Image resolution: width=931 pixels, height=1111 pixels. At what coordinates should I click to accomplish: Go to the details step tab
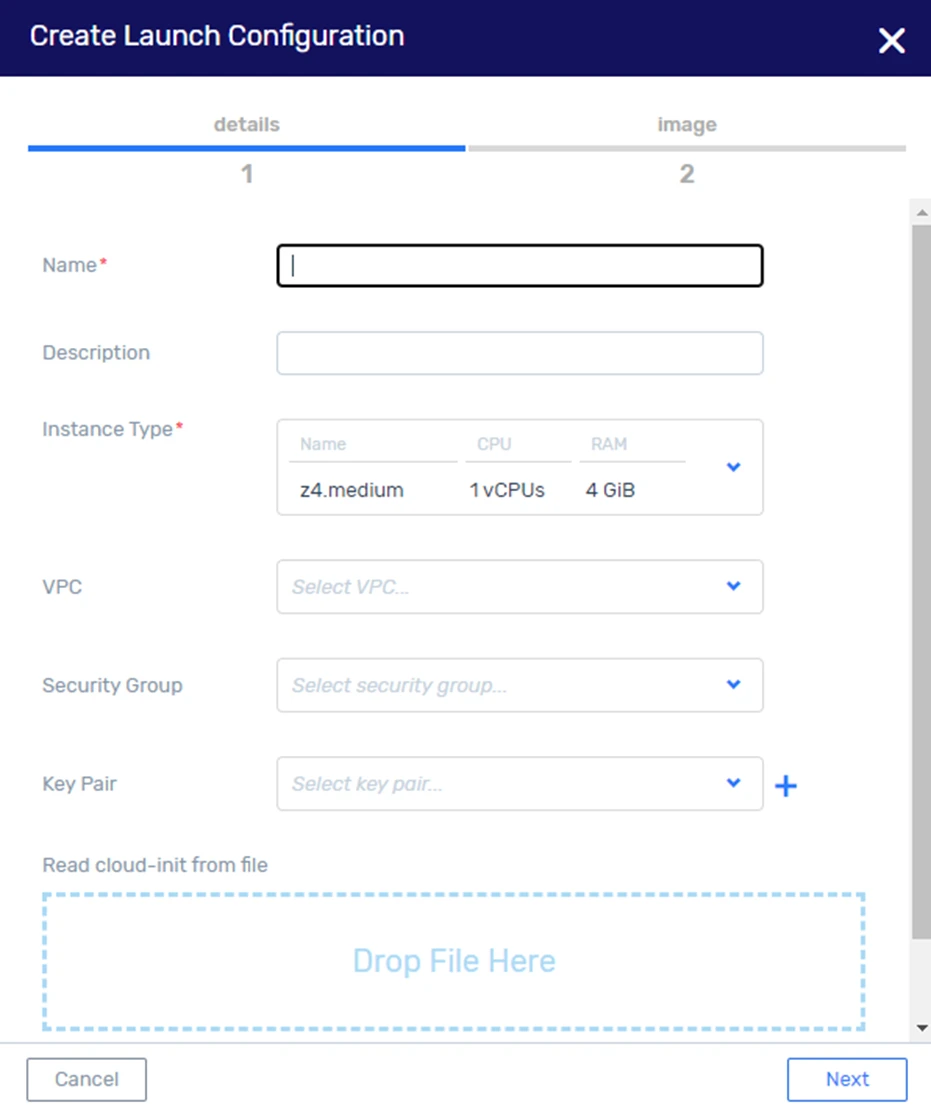point(246,126)
